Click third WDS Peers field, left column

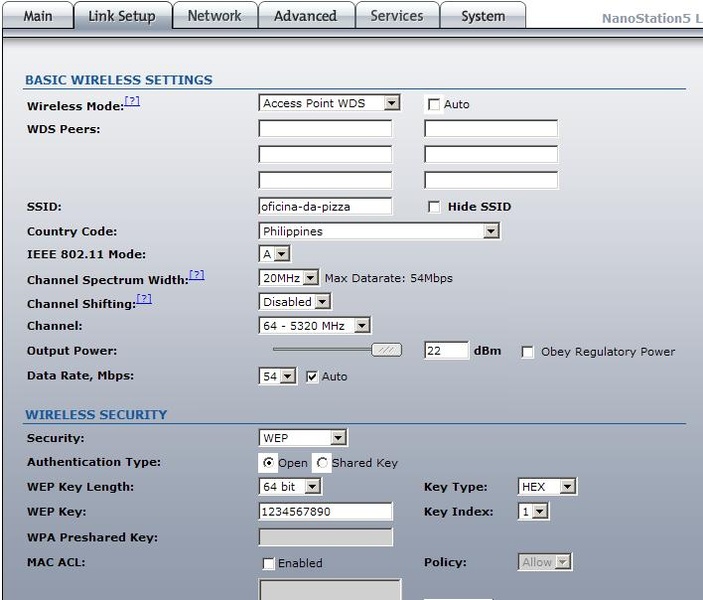pos(325,180)
